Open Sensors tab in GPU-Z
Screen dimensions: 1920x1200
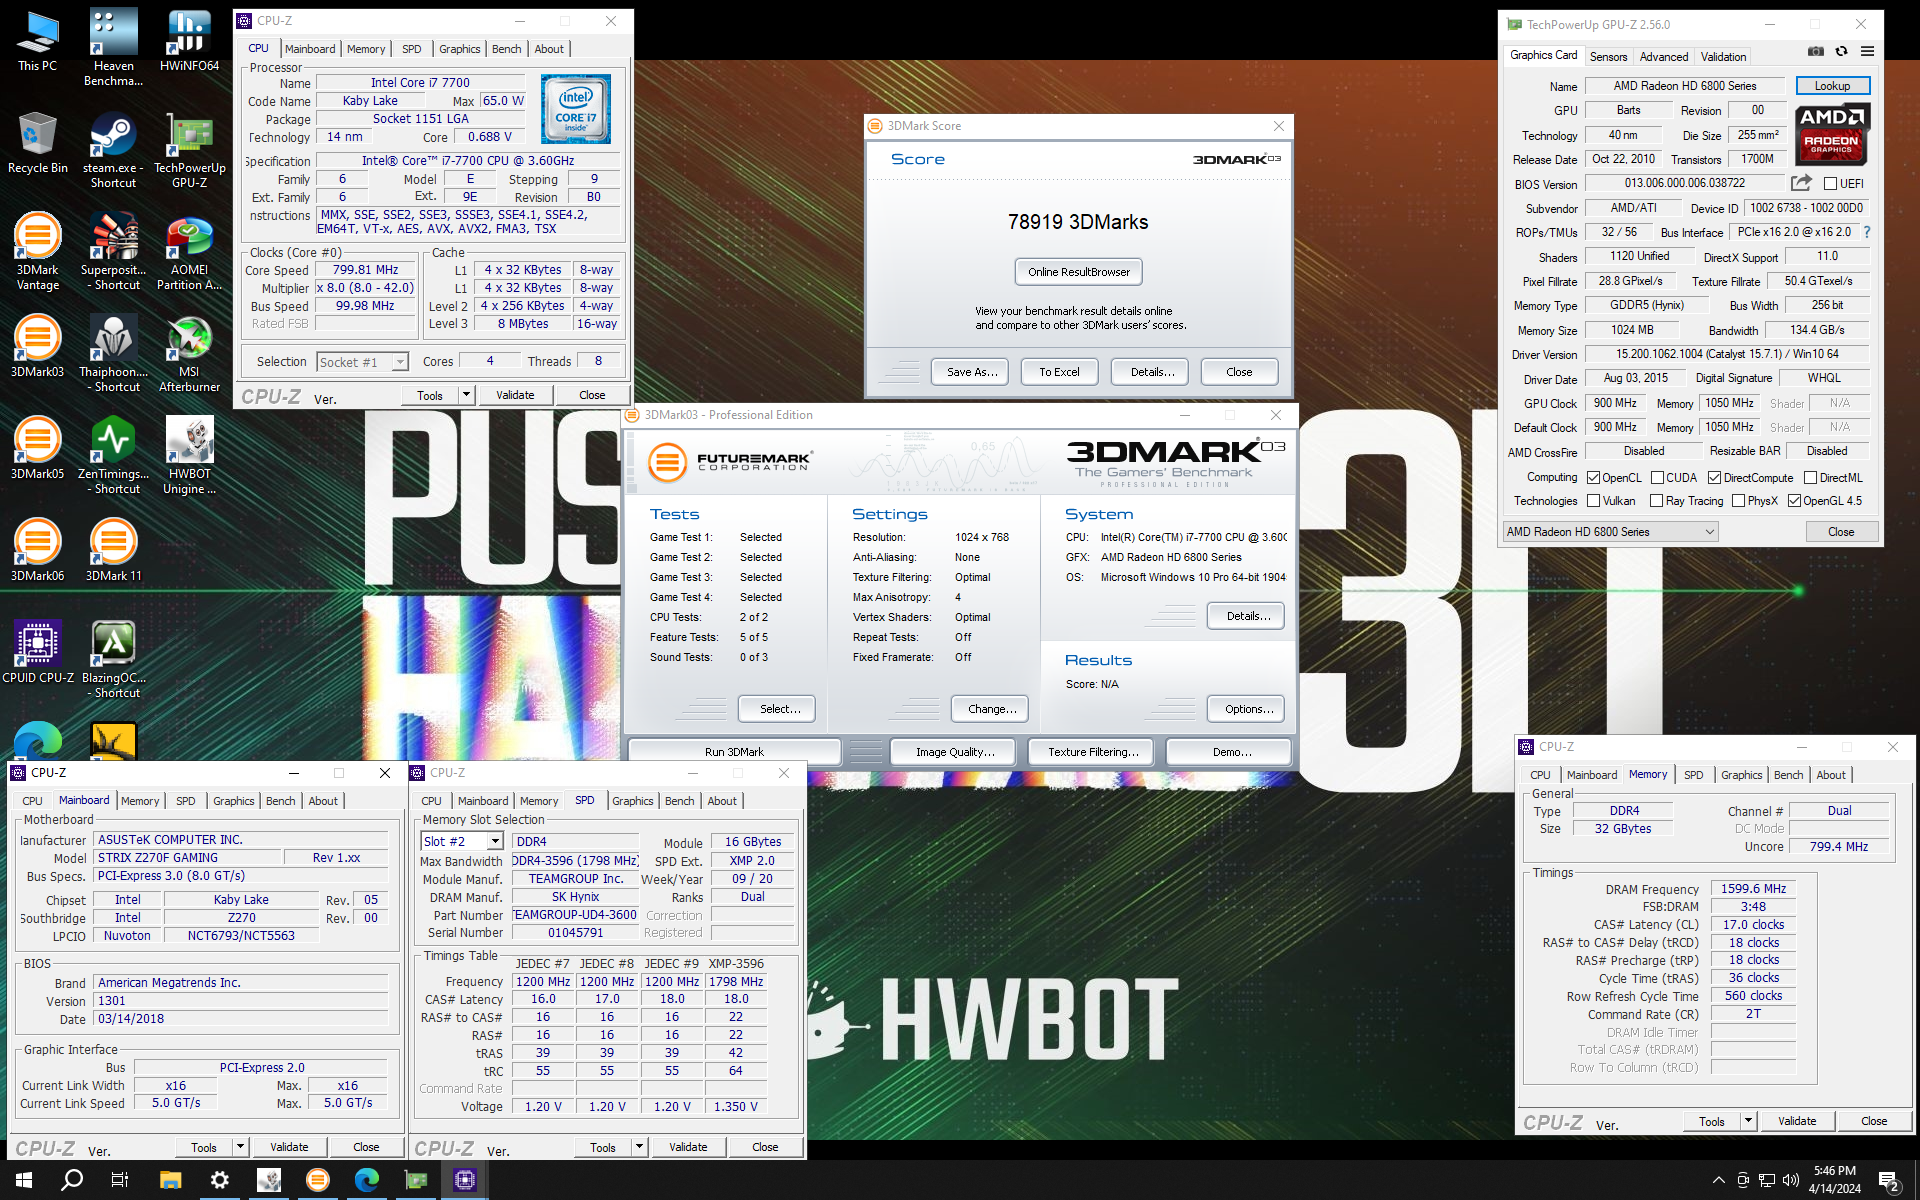1608,57
